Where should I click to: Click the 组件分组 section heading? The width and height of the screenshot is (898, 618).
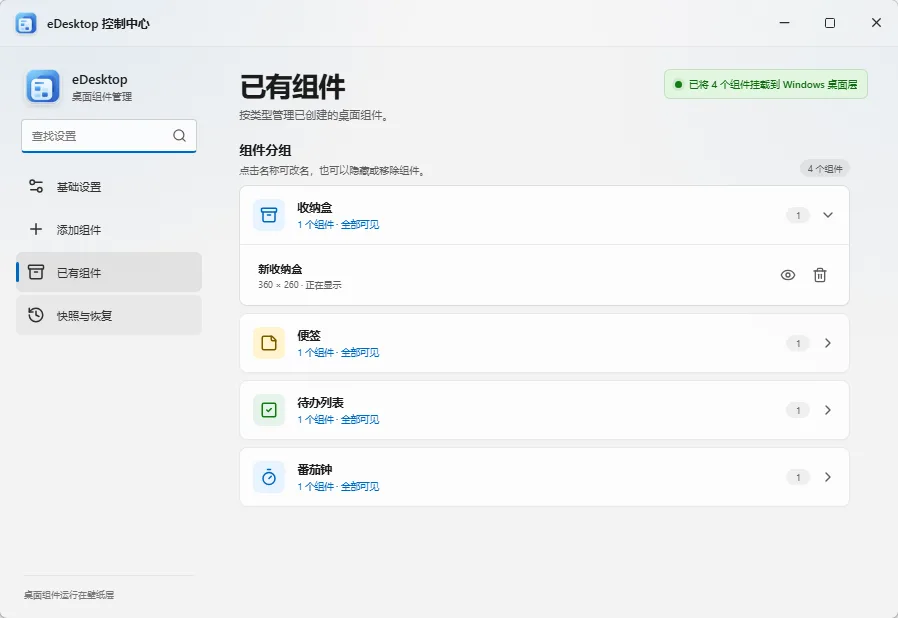click(265, 150)
